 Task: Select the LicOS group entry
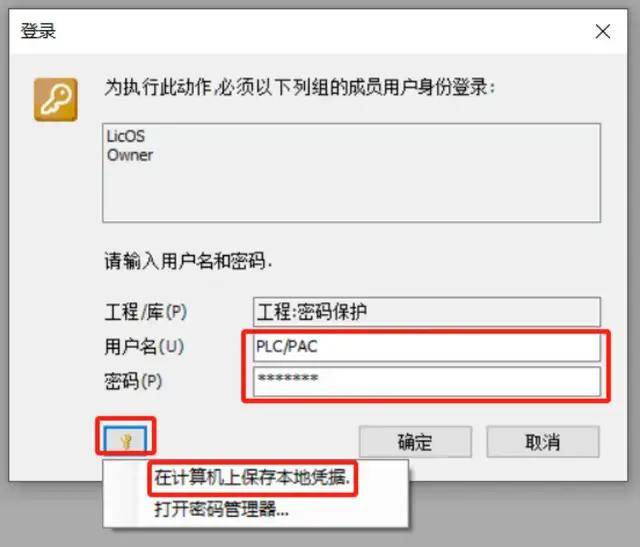[x=126, y=136]
